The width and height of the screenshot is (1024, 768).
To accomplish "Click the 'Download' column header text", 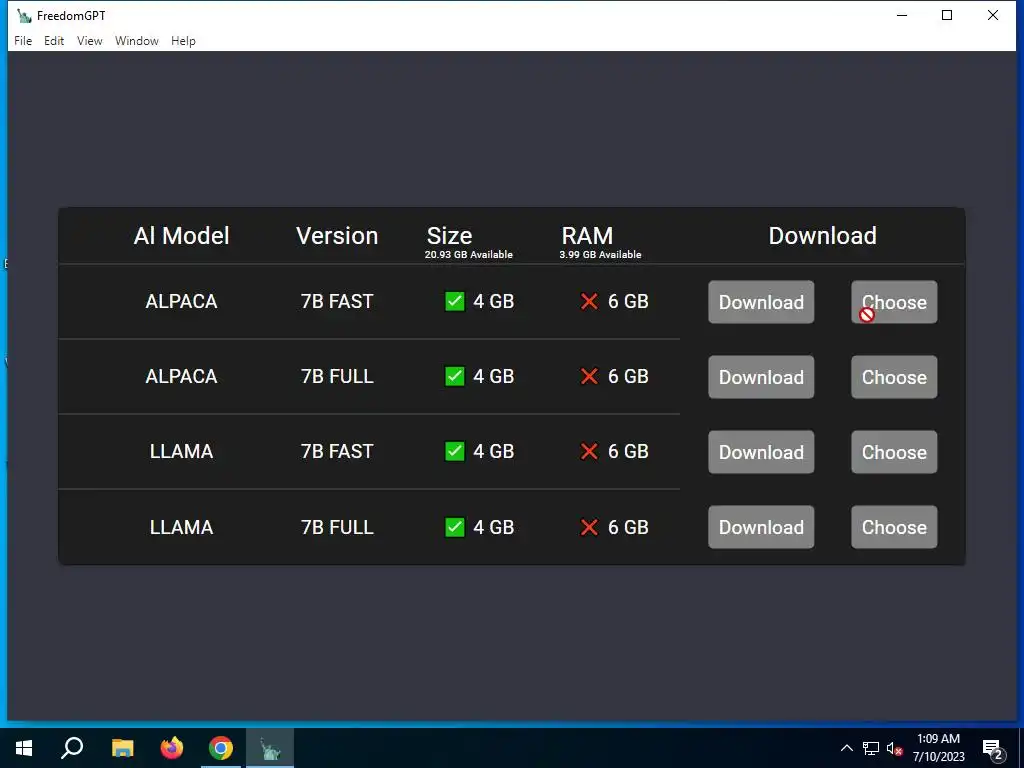I will [x=822, y=236].
